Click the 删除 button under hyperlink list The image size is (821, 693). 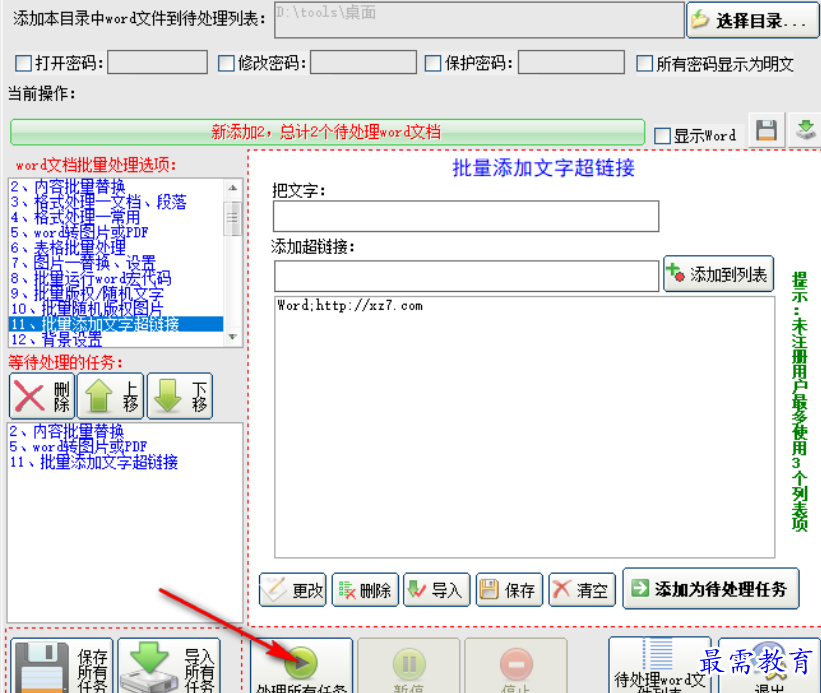[x=365, y=590]
